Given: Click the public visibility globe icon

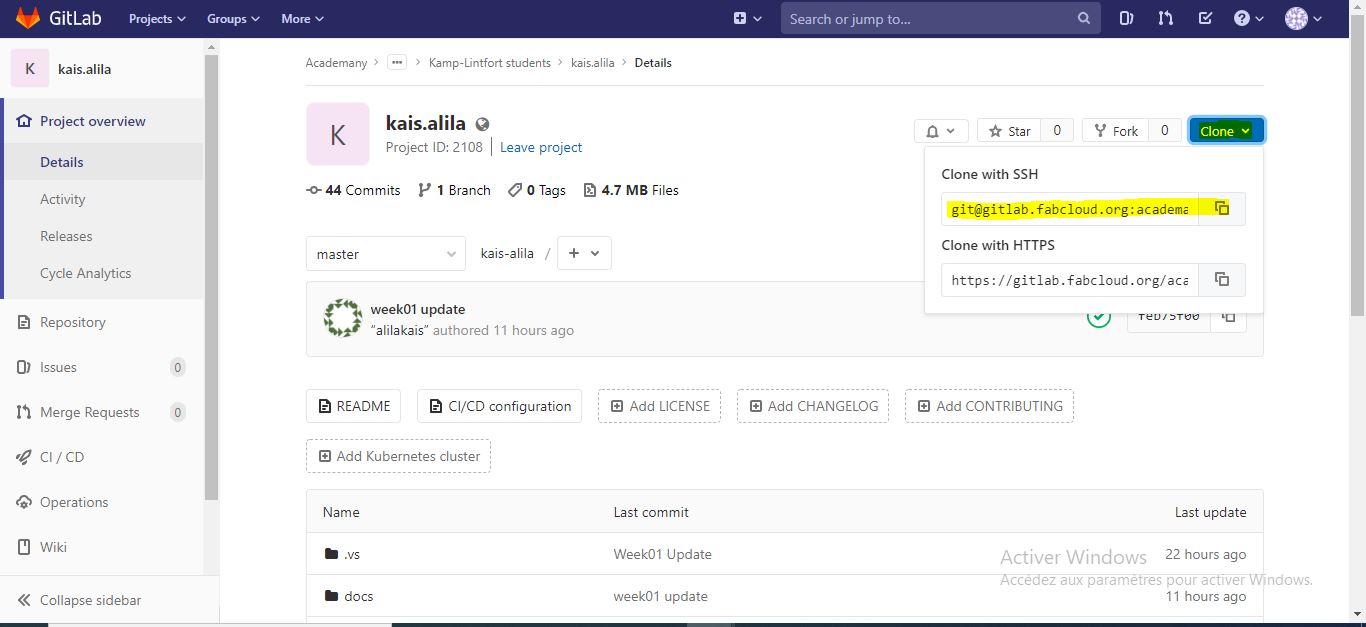Looking at the screenshot, I should [x=482, y=124].
